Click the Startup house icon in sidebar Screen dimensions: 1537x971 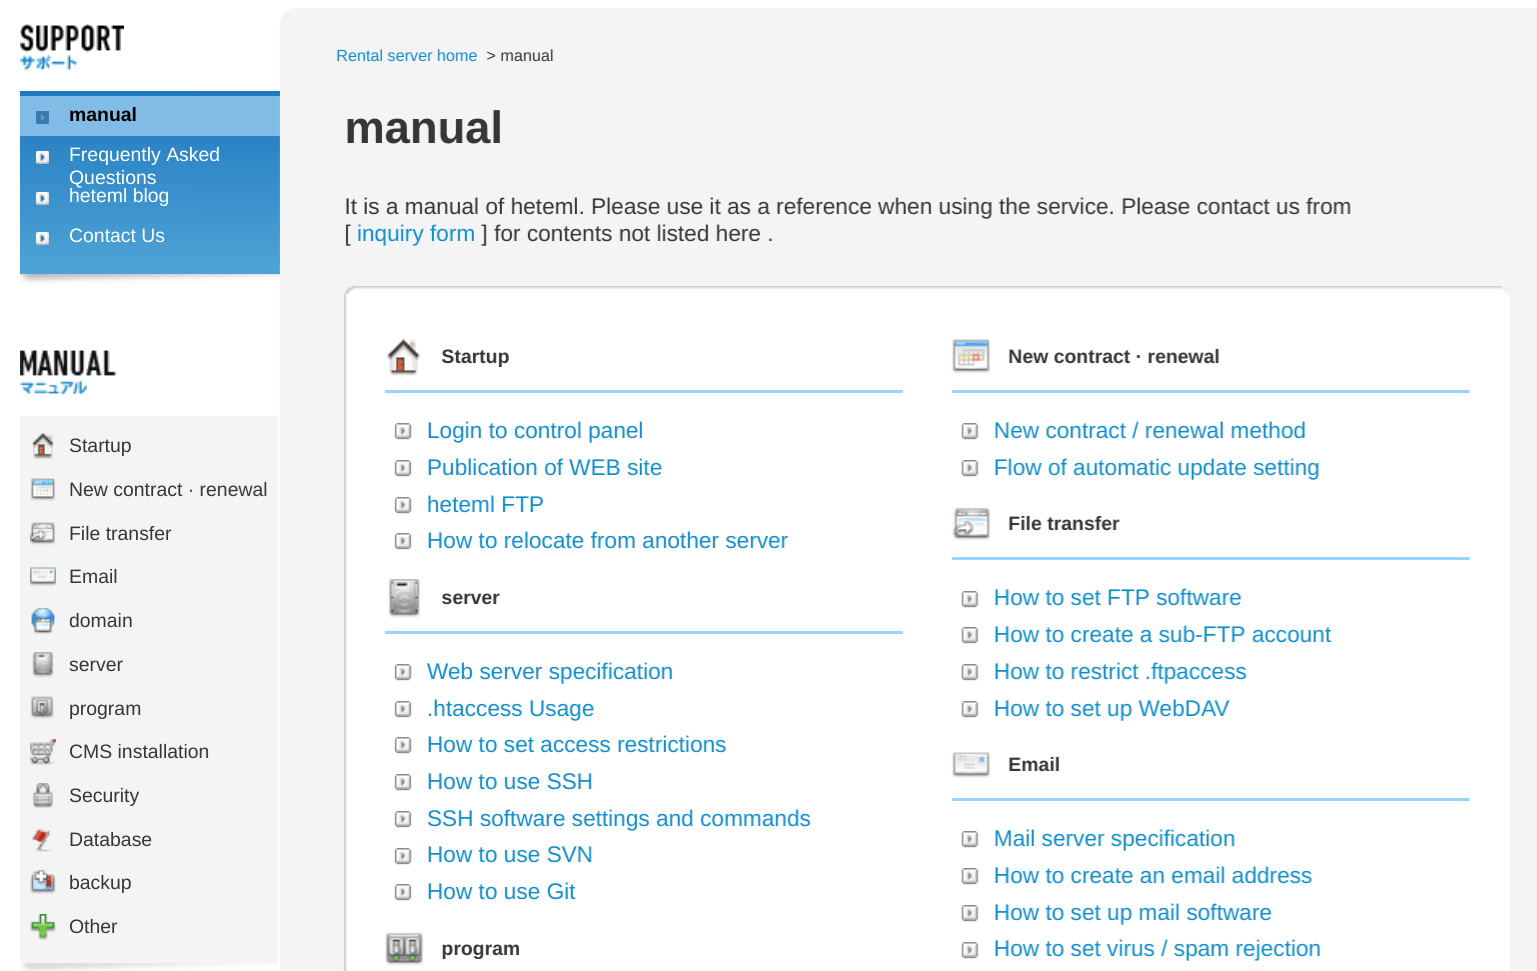pos(43,445)
